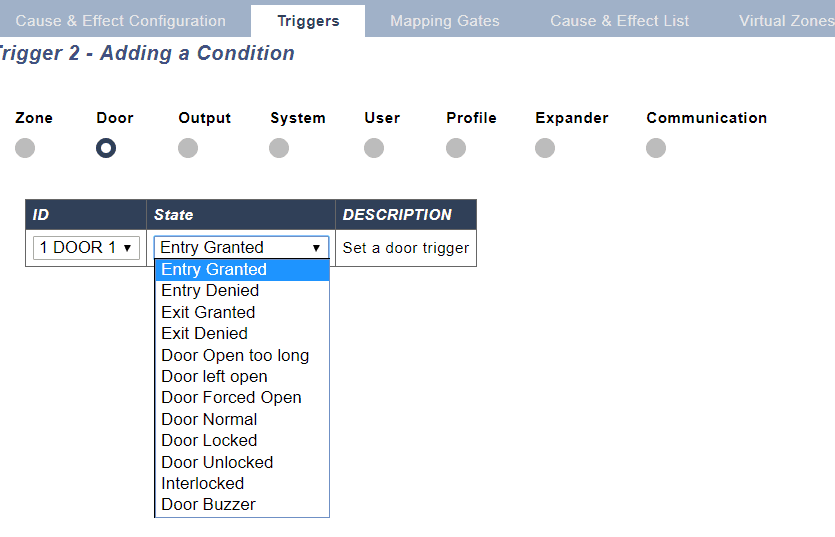Screen dimensions: 835x537
Task: Select Door Forced Open state
Action: (x=231, y=398)
